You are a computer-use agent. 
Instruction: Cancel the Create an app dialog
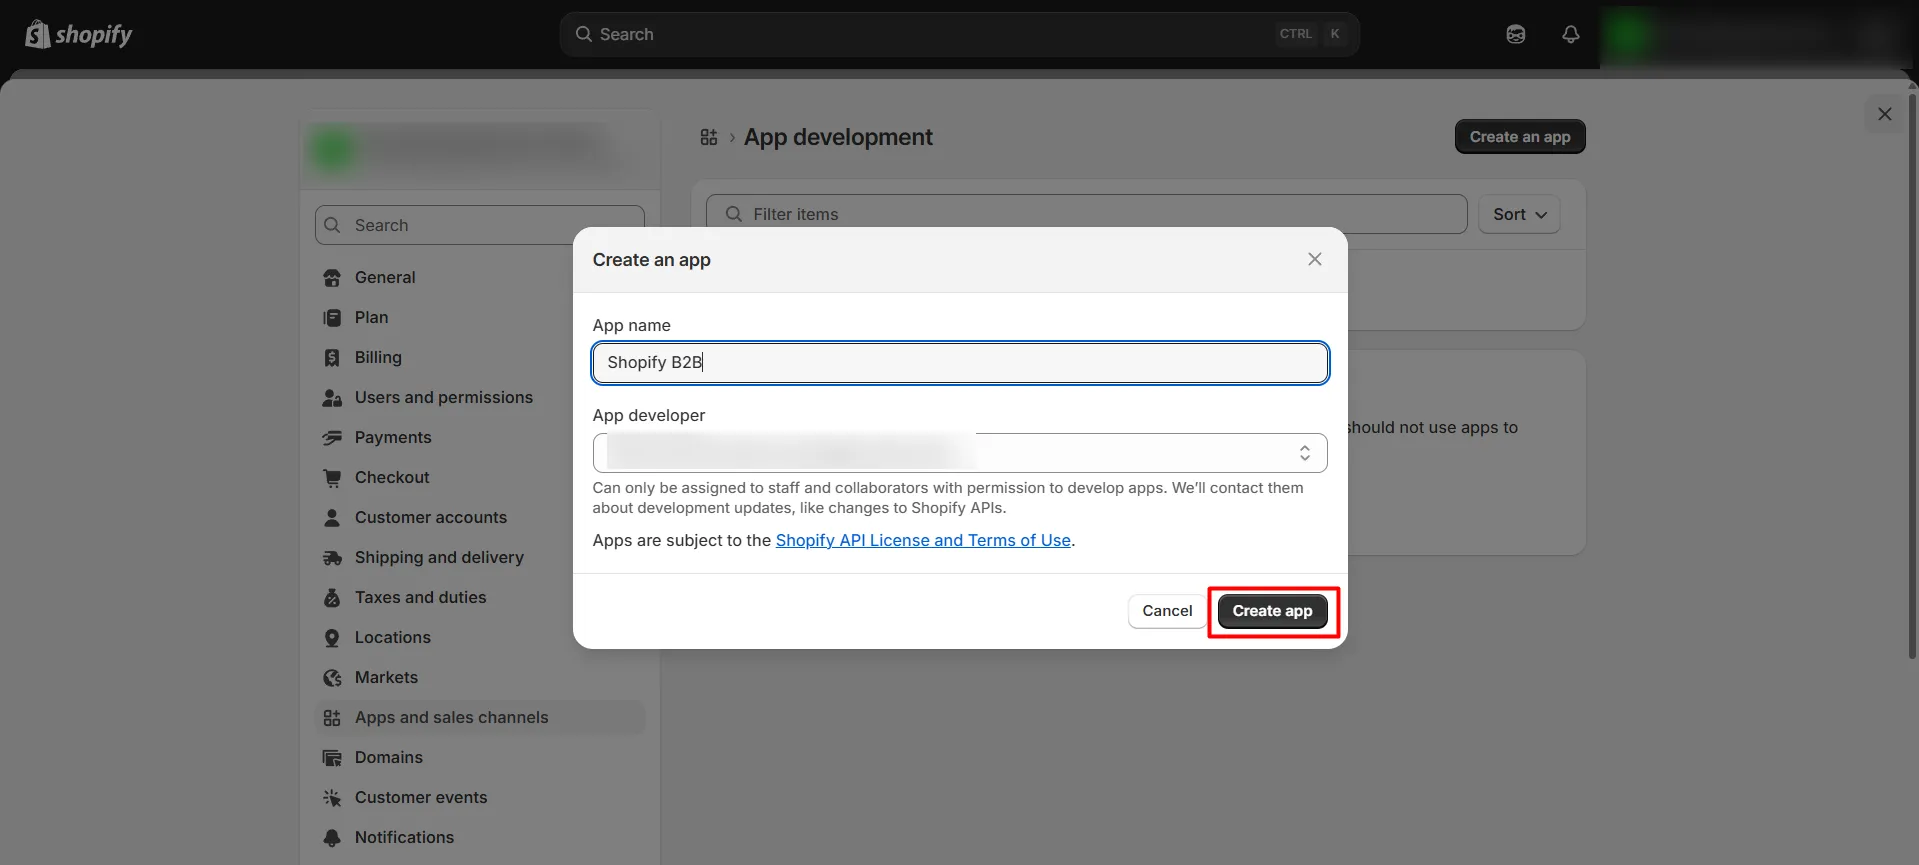[x=1167, y=611]
